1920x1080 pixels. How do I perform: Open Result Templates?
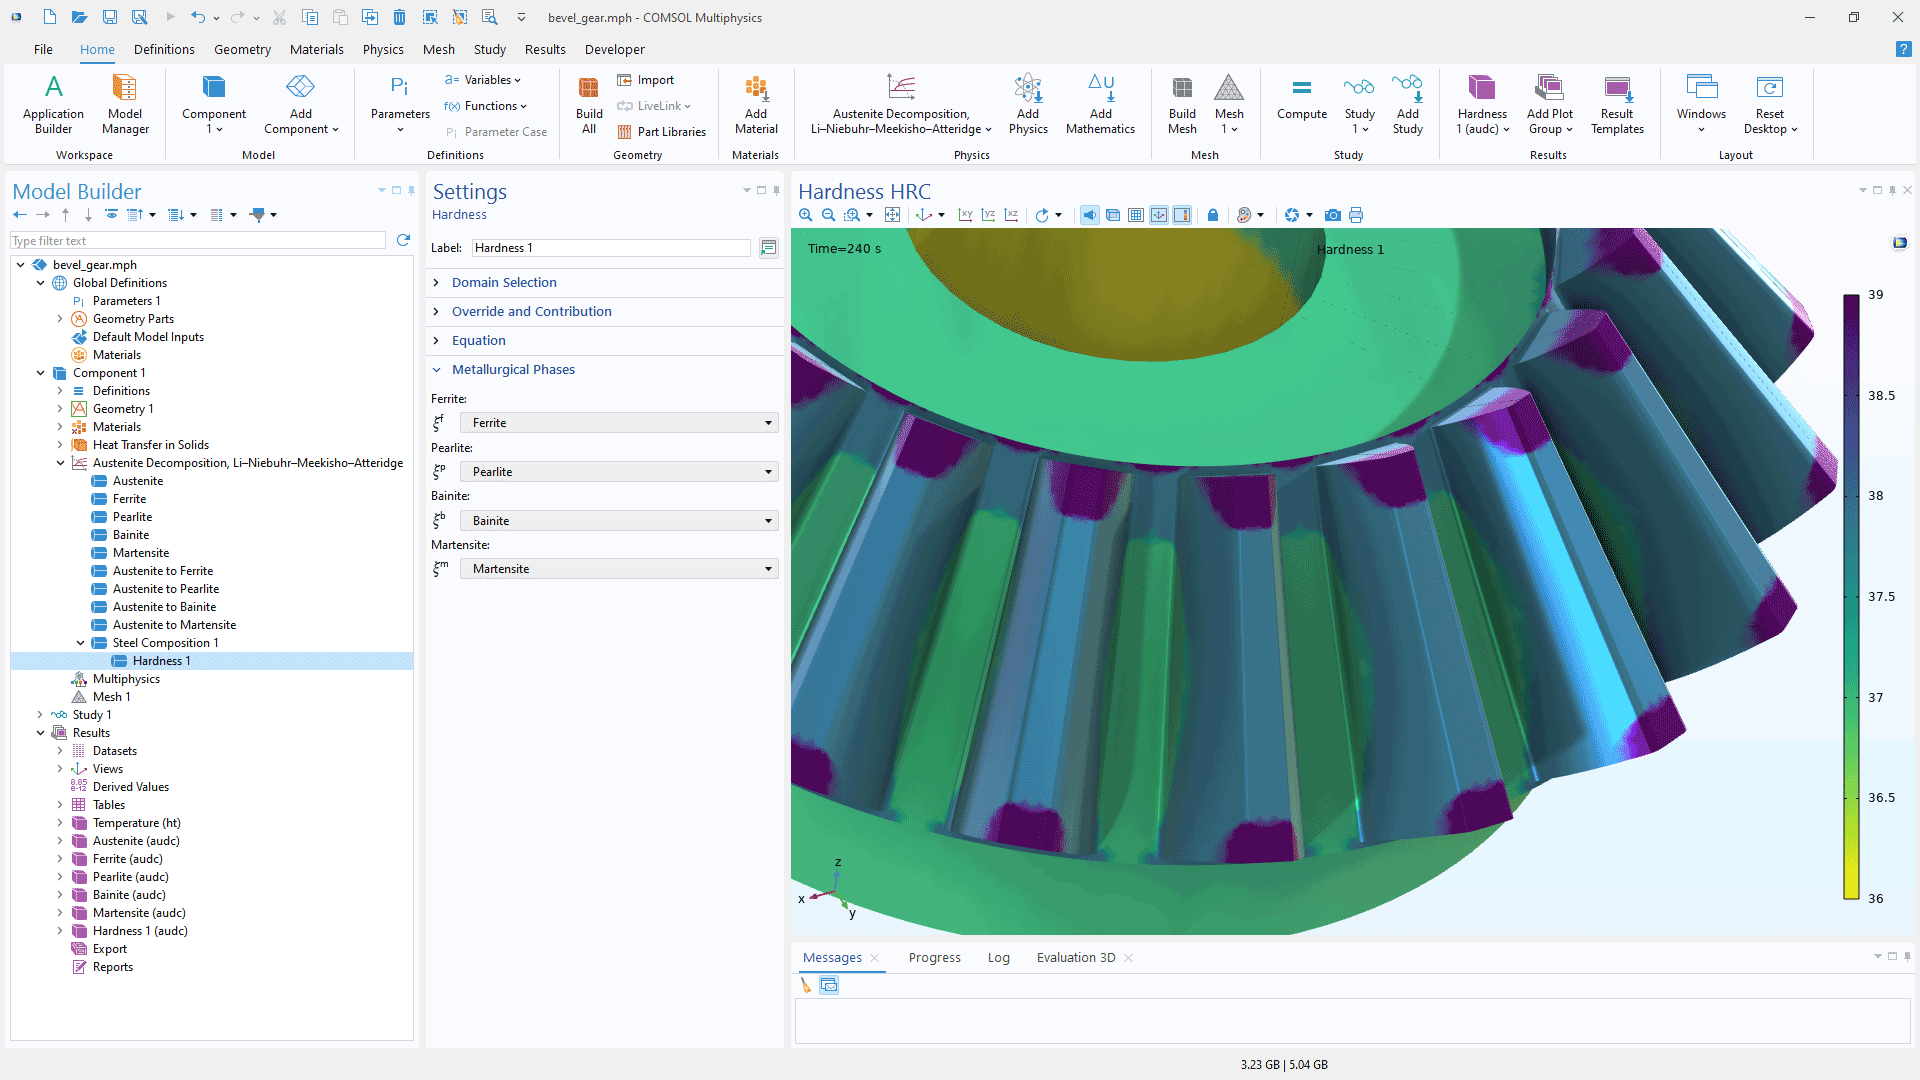[1617, 104]
